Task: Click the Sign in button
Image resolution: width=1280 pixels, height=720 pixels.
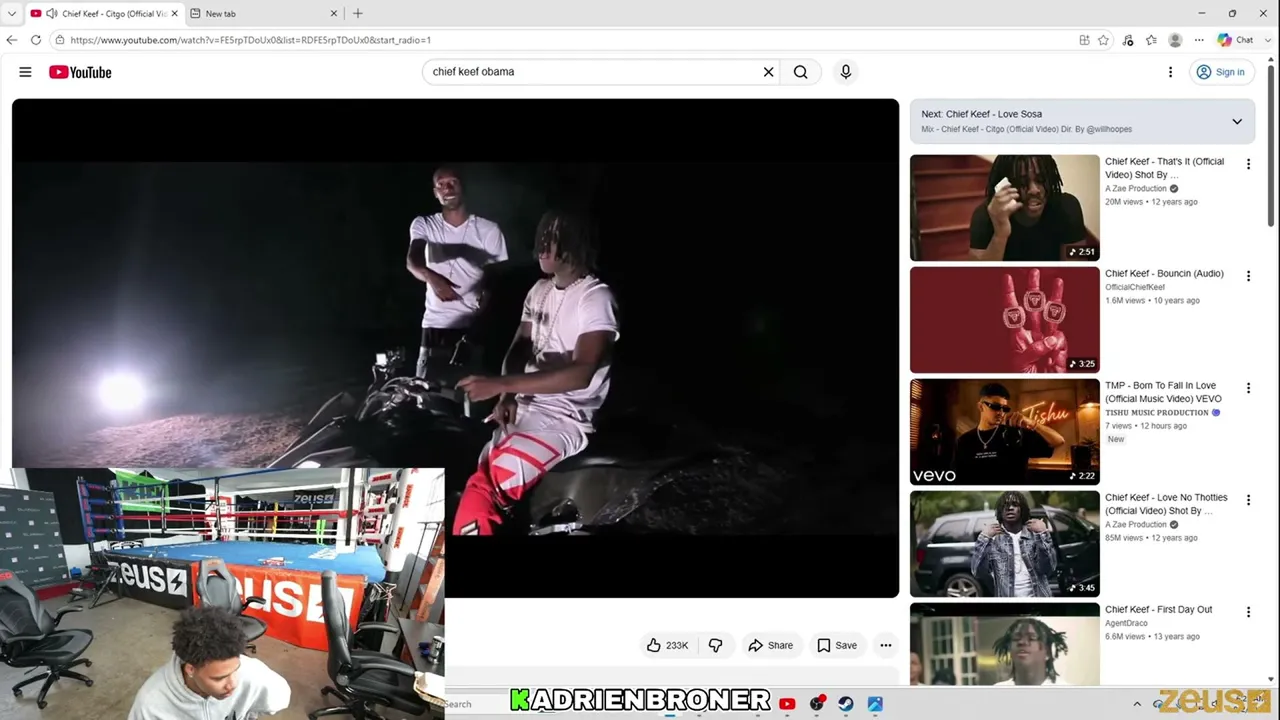Action: pos(1222,72)
